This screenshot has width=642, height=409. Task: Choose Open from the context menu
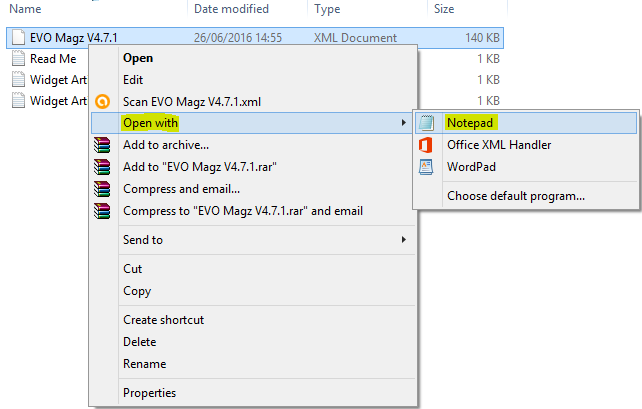click(x=138, y=58)
